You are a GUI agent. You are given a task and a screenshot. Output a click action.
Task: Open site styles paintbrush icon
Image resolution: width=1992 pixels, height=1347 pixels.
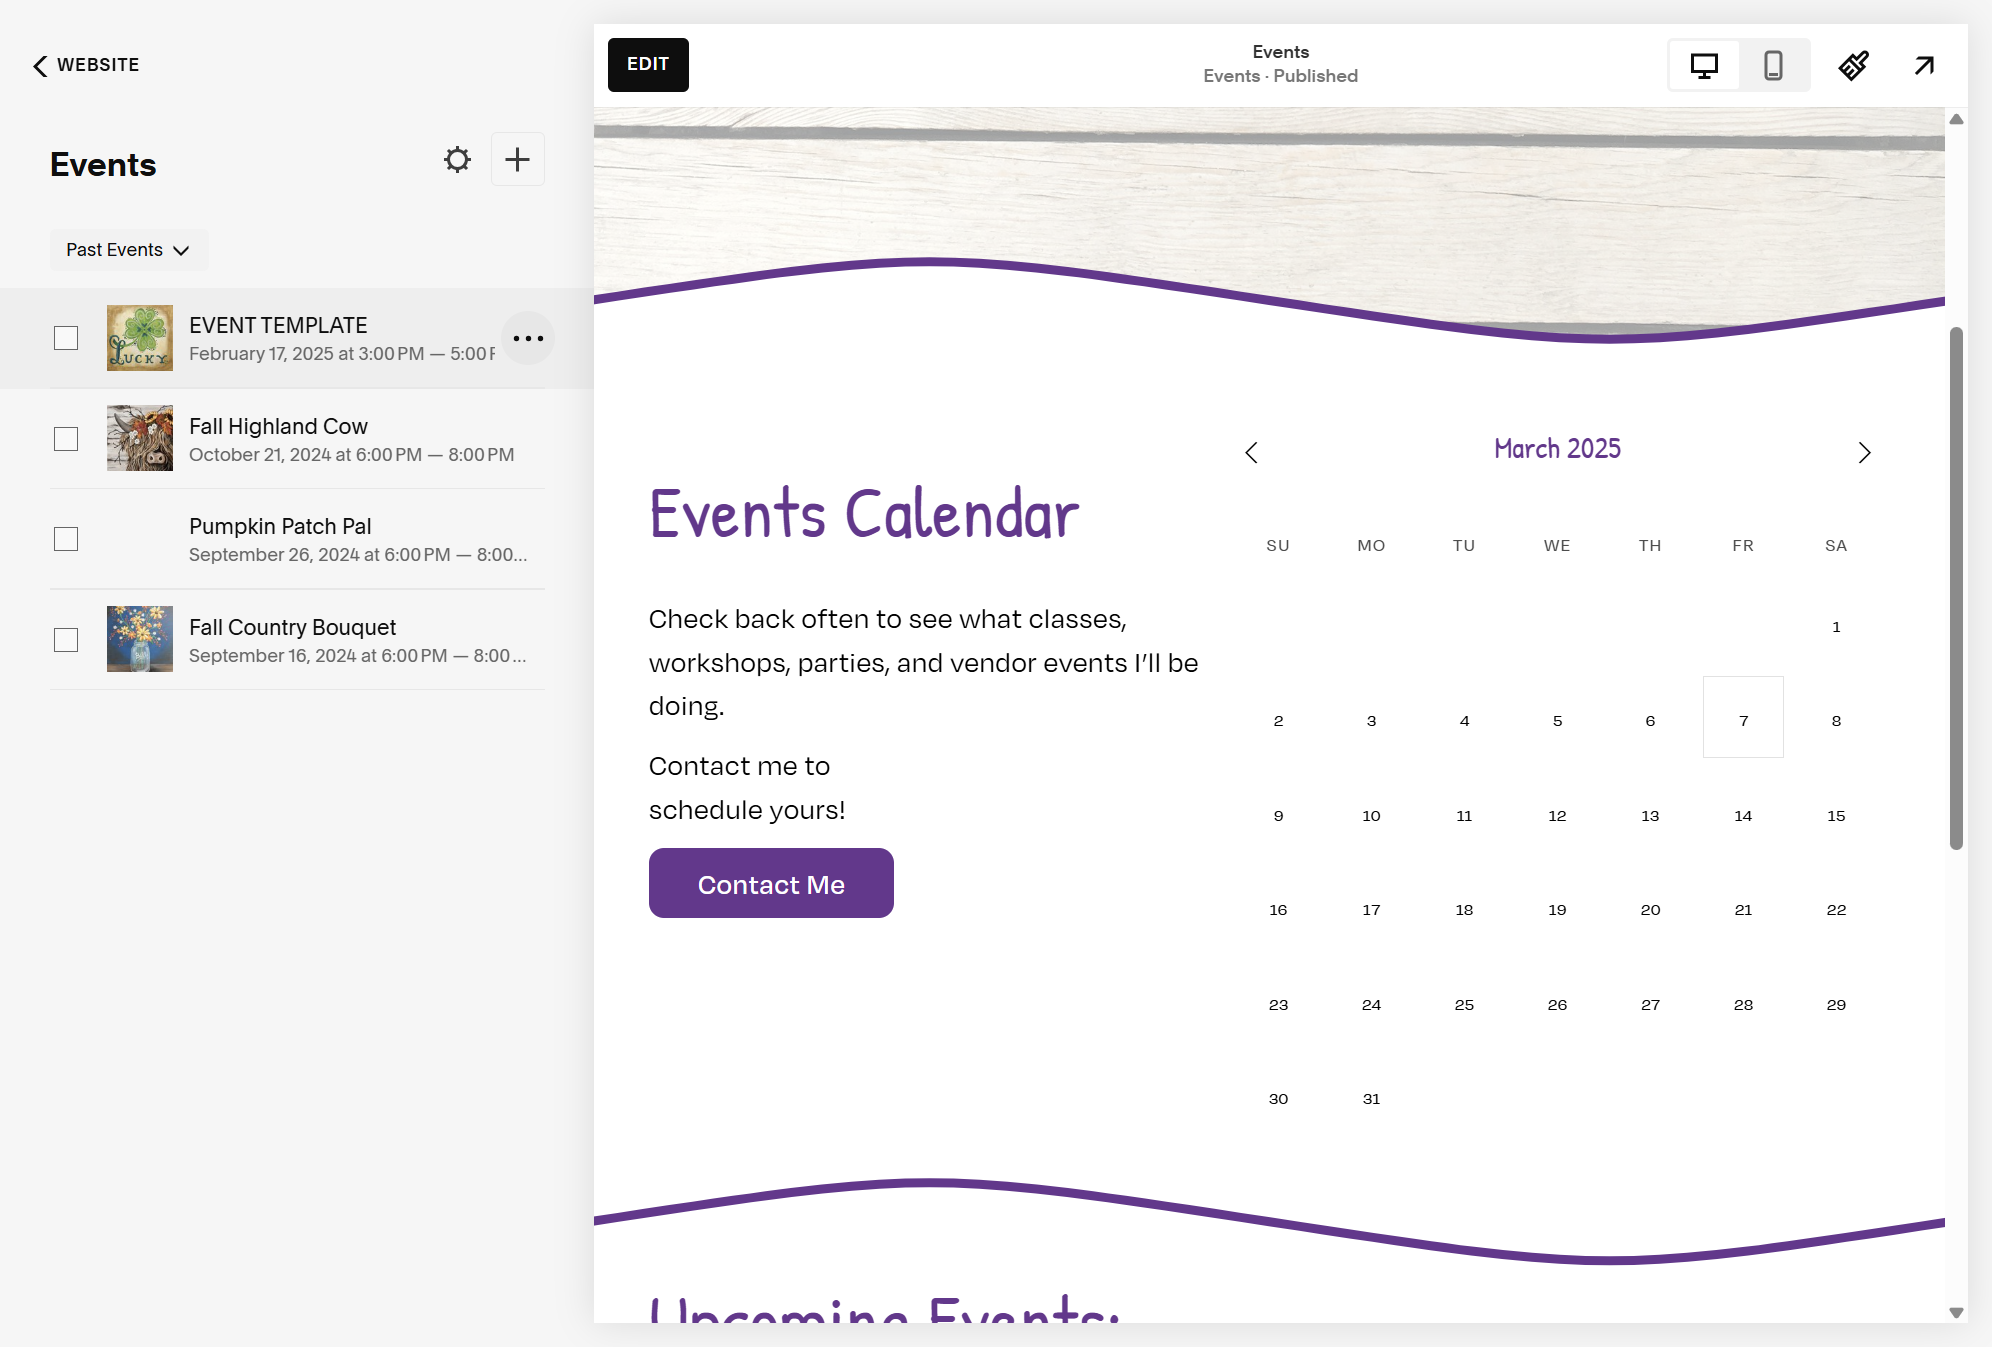click(x=1854, y=66)
